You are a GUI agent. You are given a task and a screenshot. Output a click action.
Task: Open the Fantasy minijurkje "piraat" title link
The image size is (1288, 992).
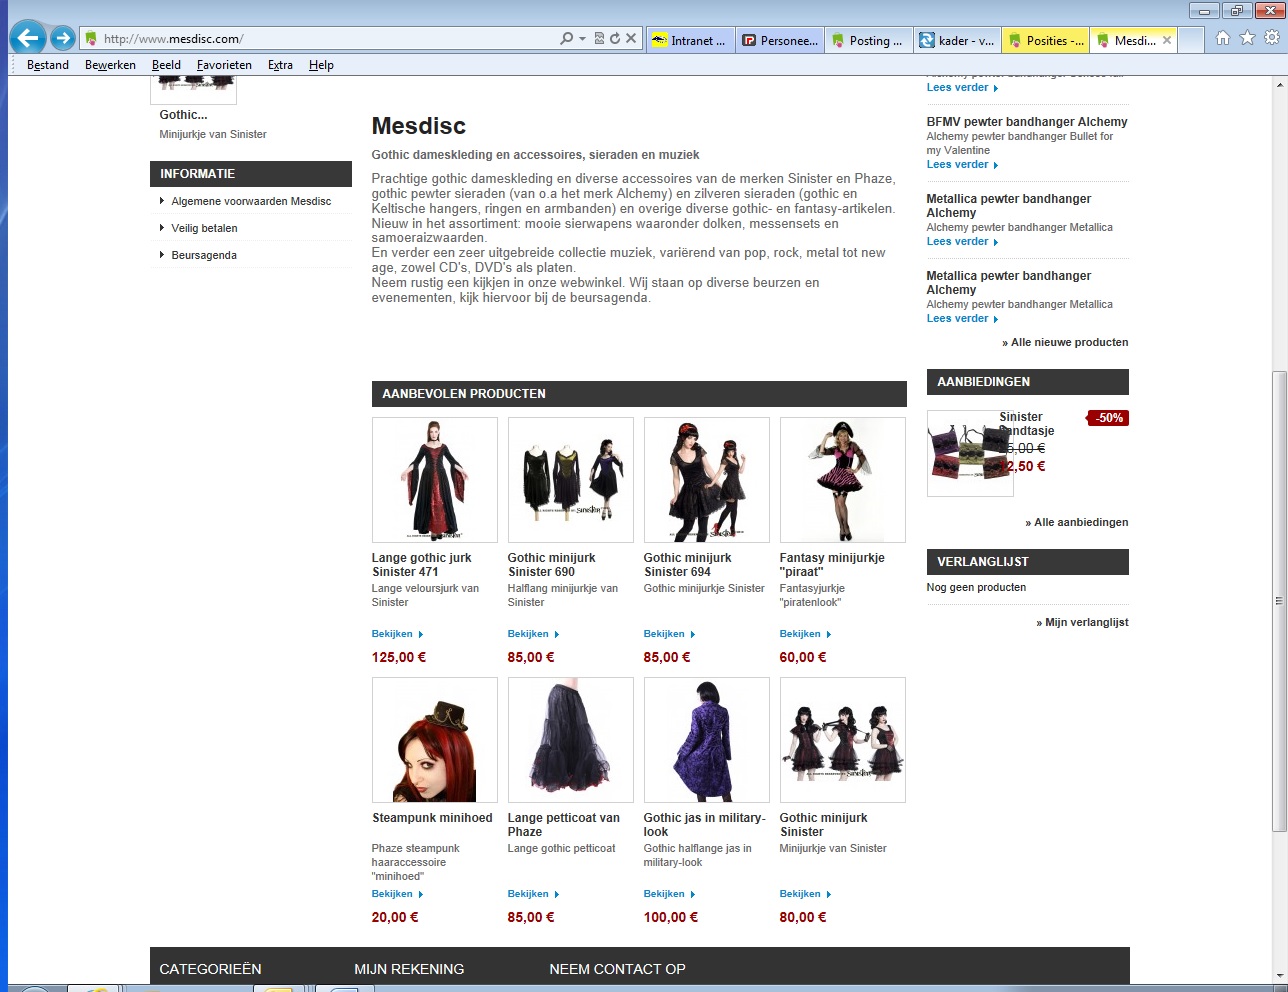click(x=832, y=565)
